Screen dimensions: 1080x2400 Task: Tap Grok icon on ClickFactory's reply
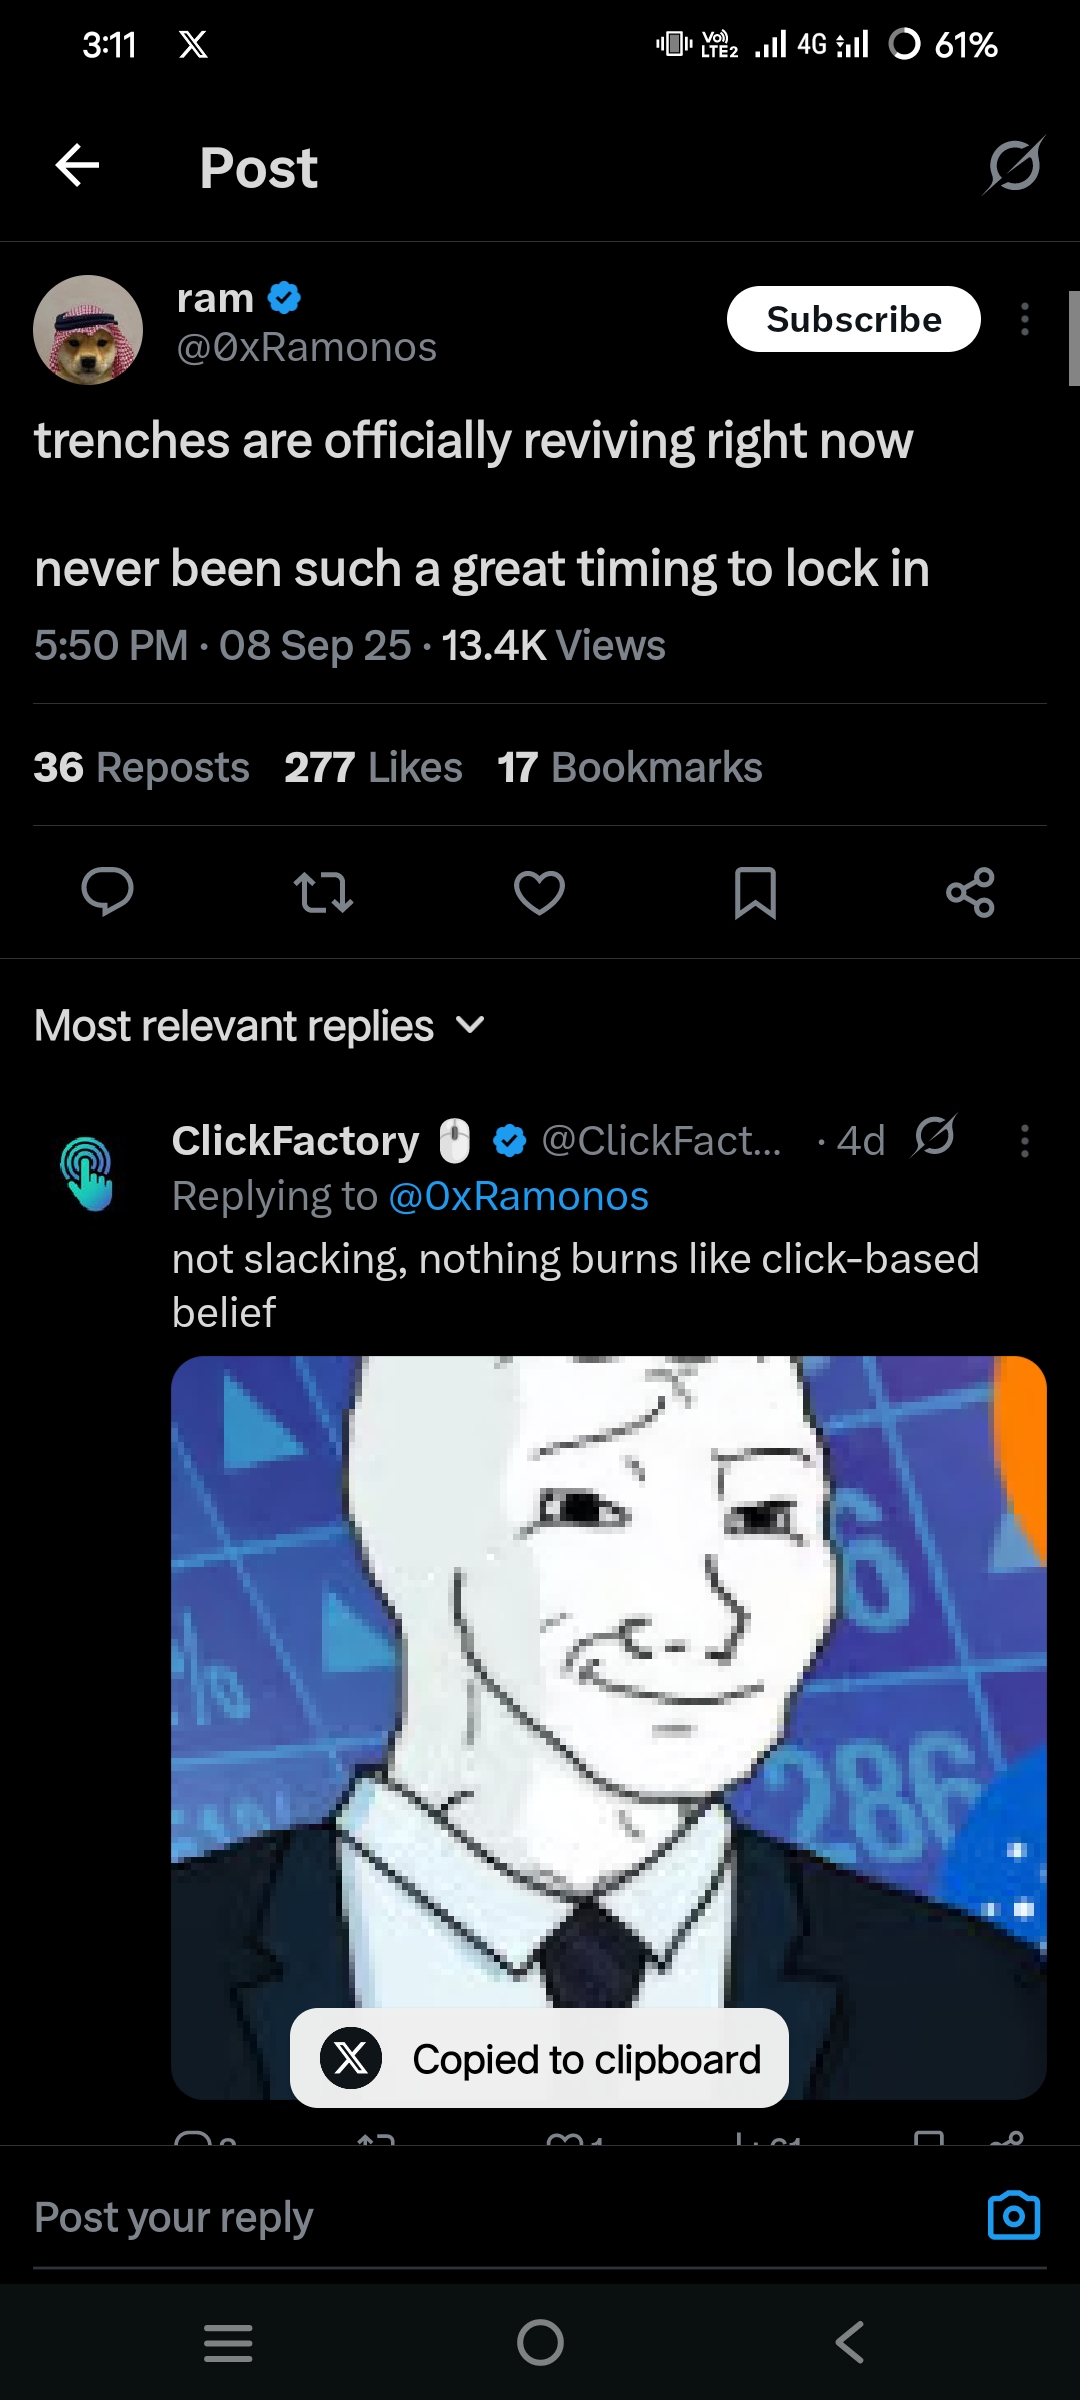[935, 1138]
